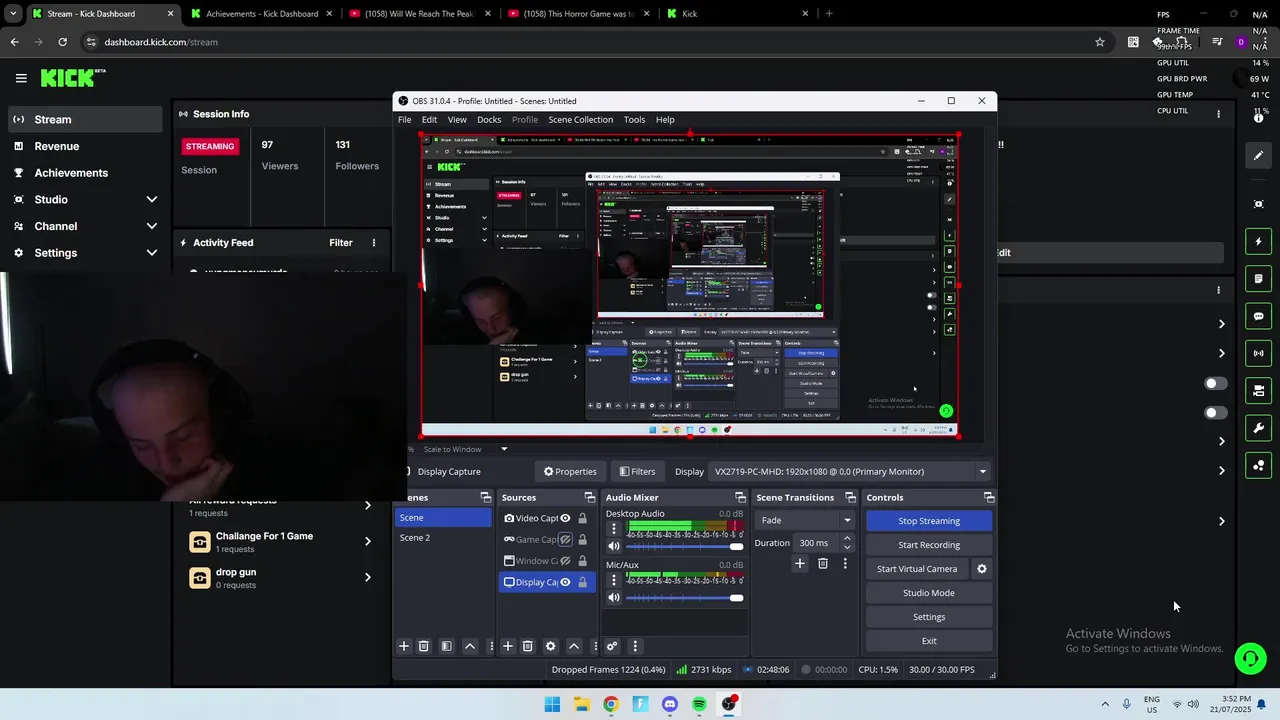The image size is (1280, 720).
Task: Open OBS Scene Collection menu
Action: (x=580, y=120)
